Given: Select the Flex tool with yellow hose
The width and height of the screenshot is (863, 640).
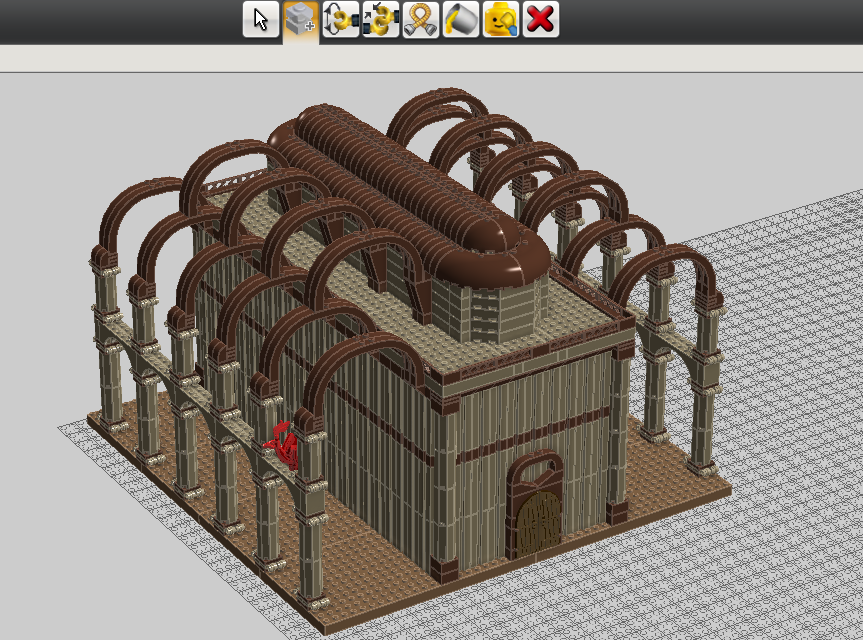Looking at the screenshot, I should tap(420, 20).
